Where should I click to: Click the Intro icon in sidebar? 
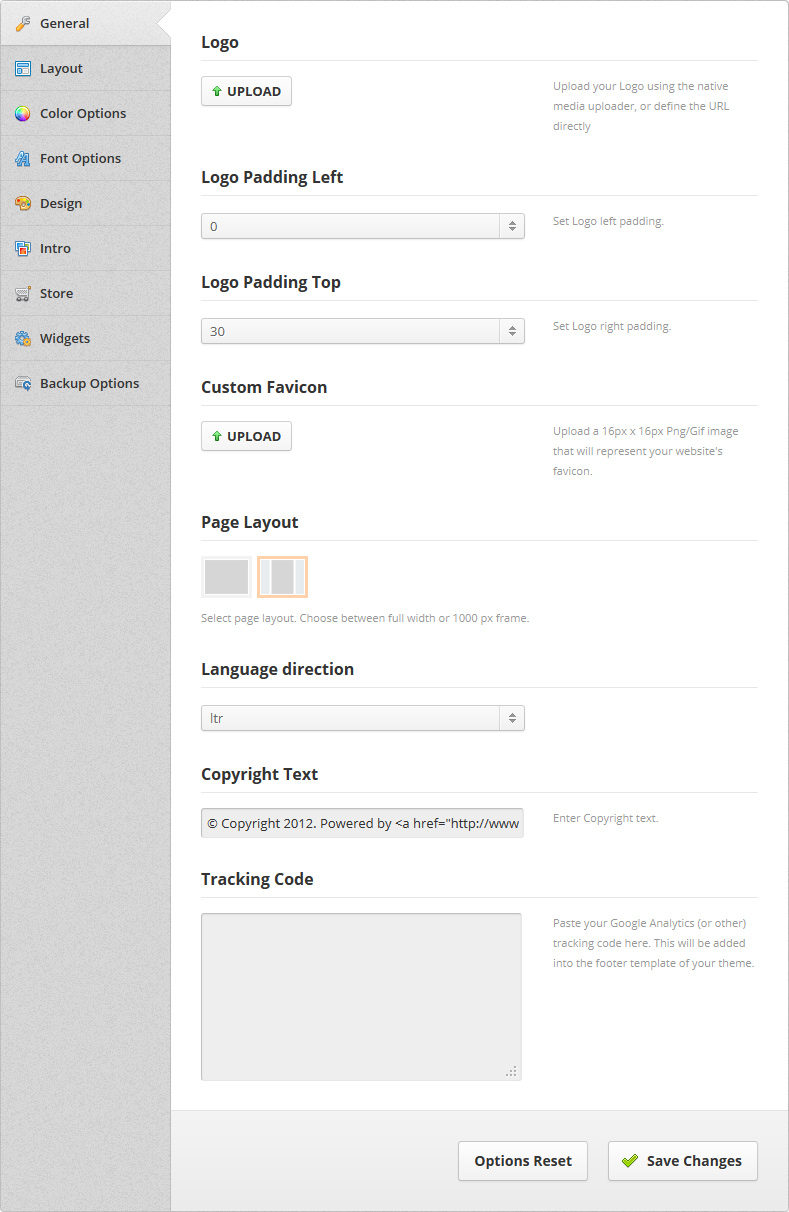point(23,249)
